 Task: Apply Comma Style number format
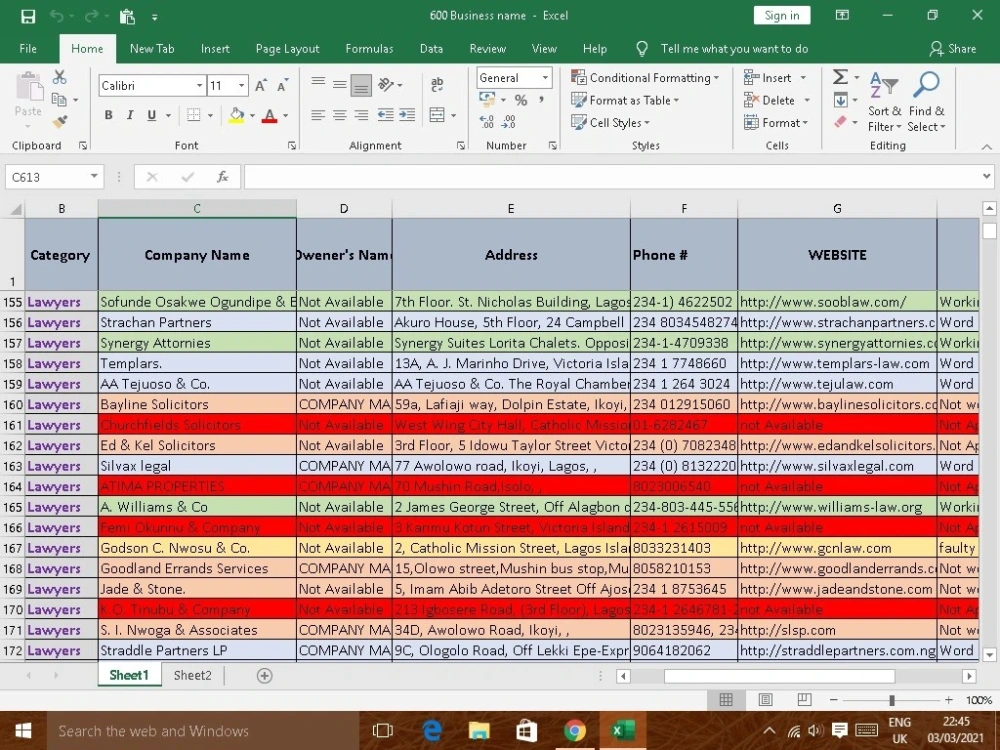tap(541, 100)
